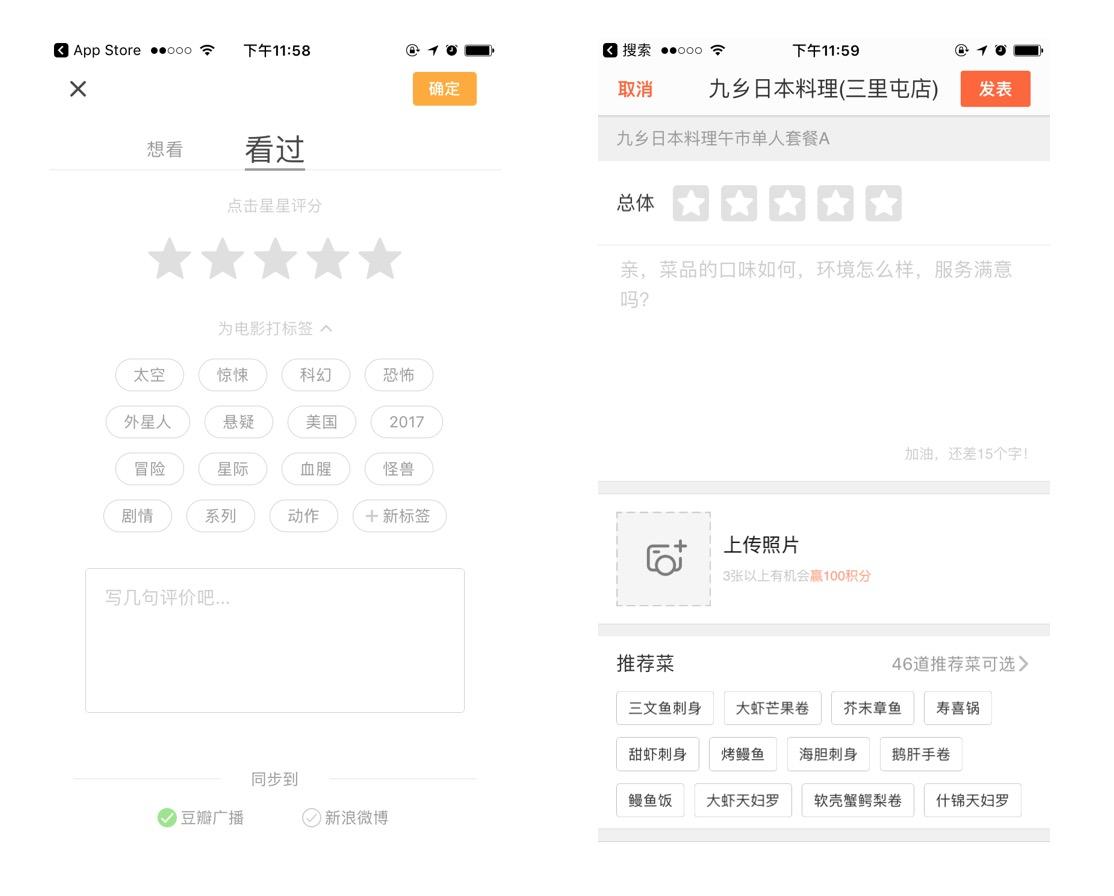Disable syncing to 豆瓣广播
The image size is (1114, 896).
[200, 817]
